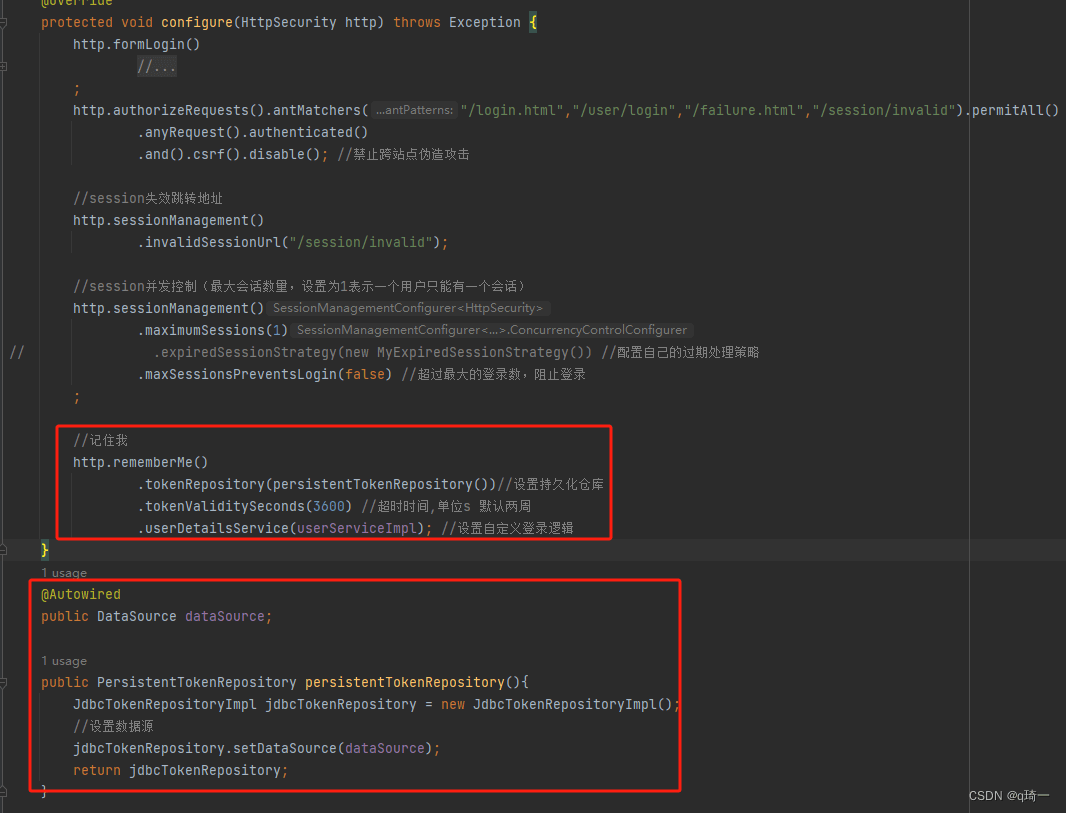Click the '...antPatterns:' parameter hint
Image resolution: width=1066 pixels, height=813 pixels.
click(x=414, y=110)
